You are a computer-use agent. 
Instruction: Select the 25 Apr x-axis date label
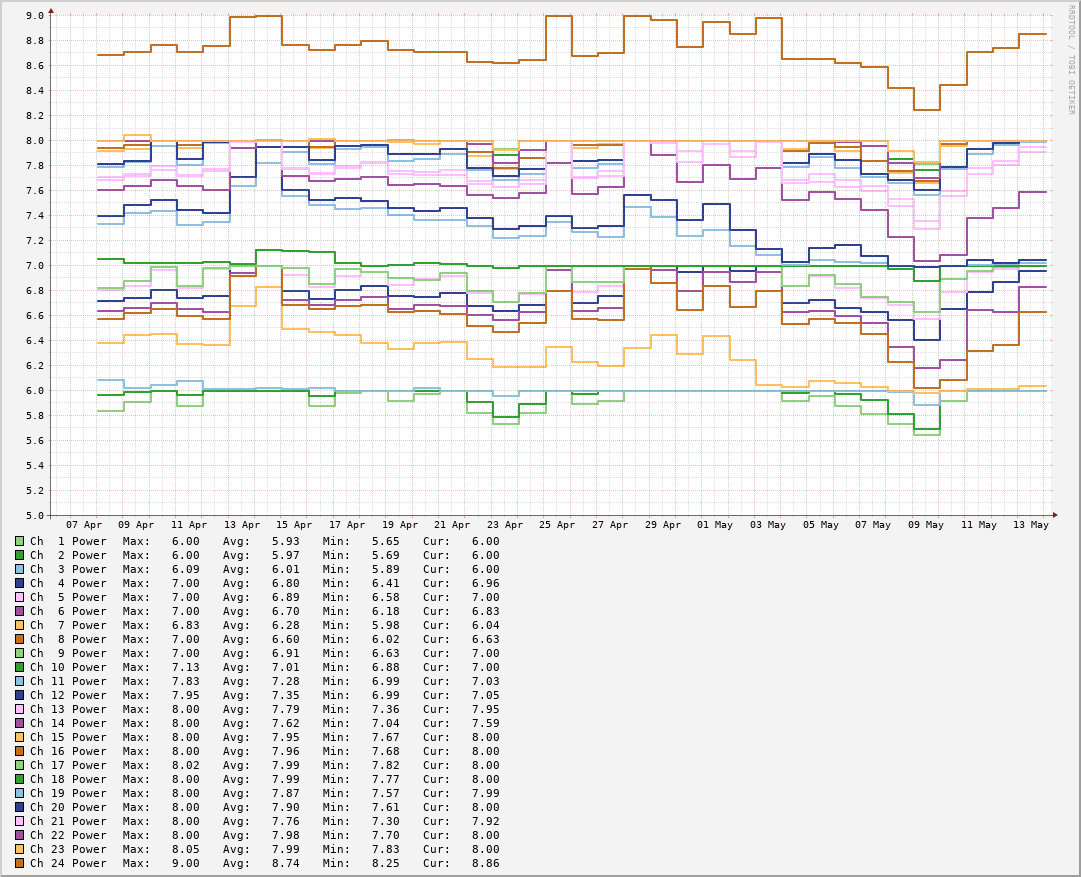pyautogui.click(x=557, y=525)
